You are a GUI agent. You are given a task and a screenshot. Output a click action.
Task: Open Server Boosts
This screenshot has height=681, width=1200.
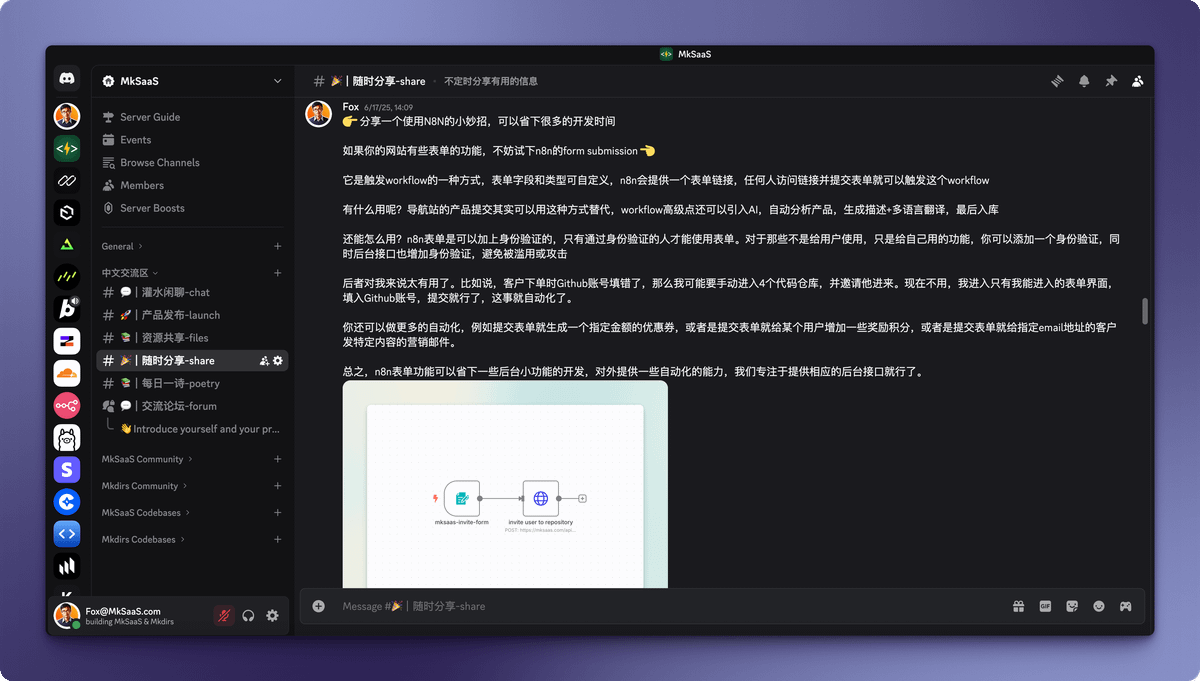pyautogui.click(x=192, y=208)
